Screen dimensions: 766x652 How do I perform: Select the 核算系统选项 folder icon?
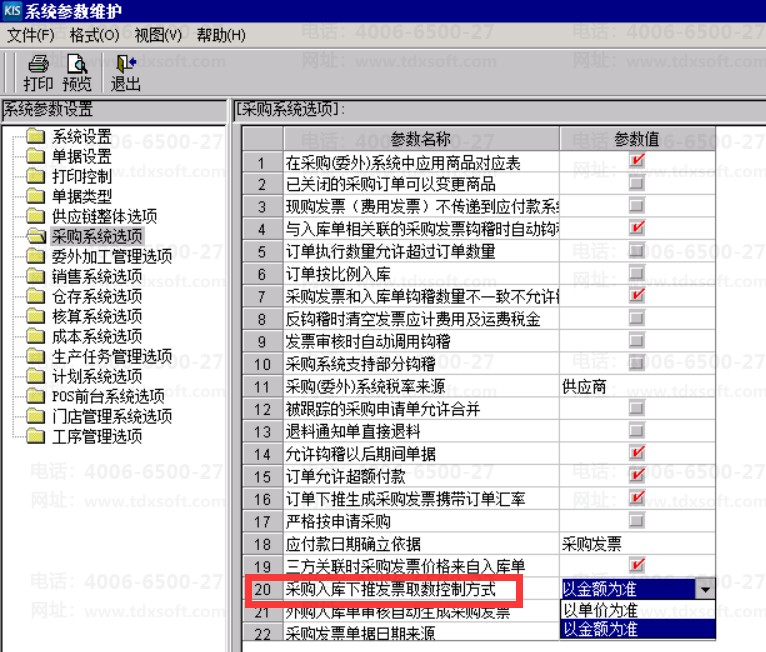coord(35,316)
